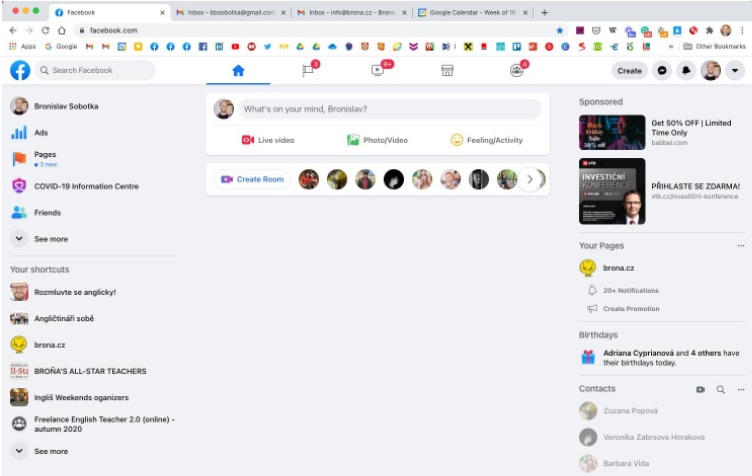Viewport: 752px width, 476px height.
Task: Open Messenger from the top bar
Action: click(x=662, y=70)
